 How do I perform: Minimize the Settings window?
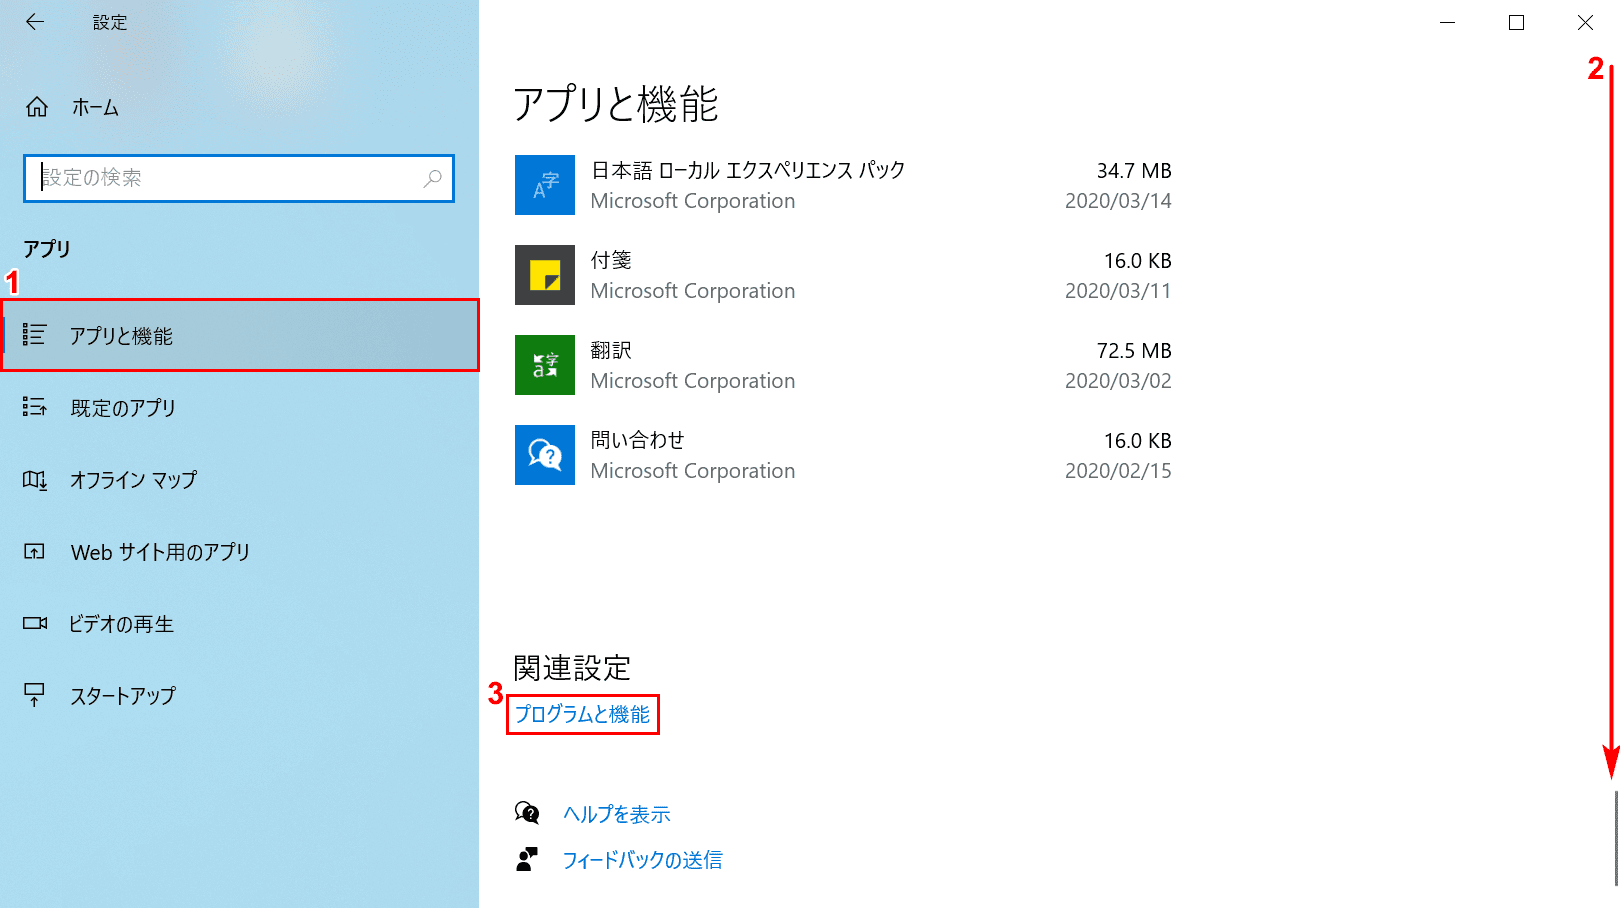click(1447, 22)
